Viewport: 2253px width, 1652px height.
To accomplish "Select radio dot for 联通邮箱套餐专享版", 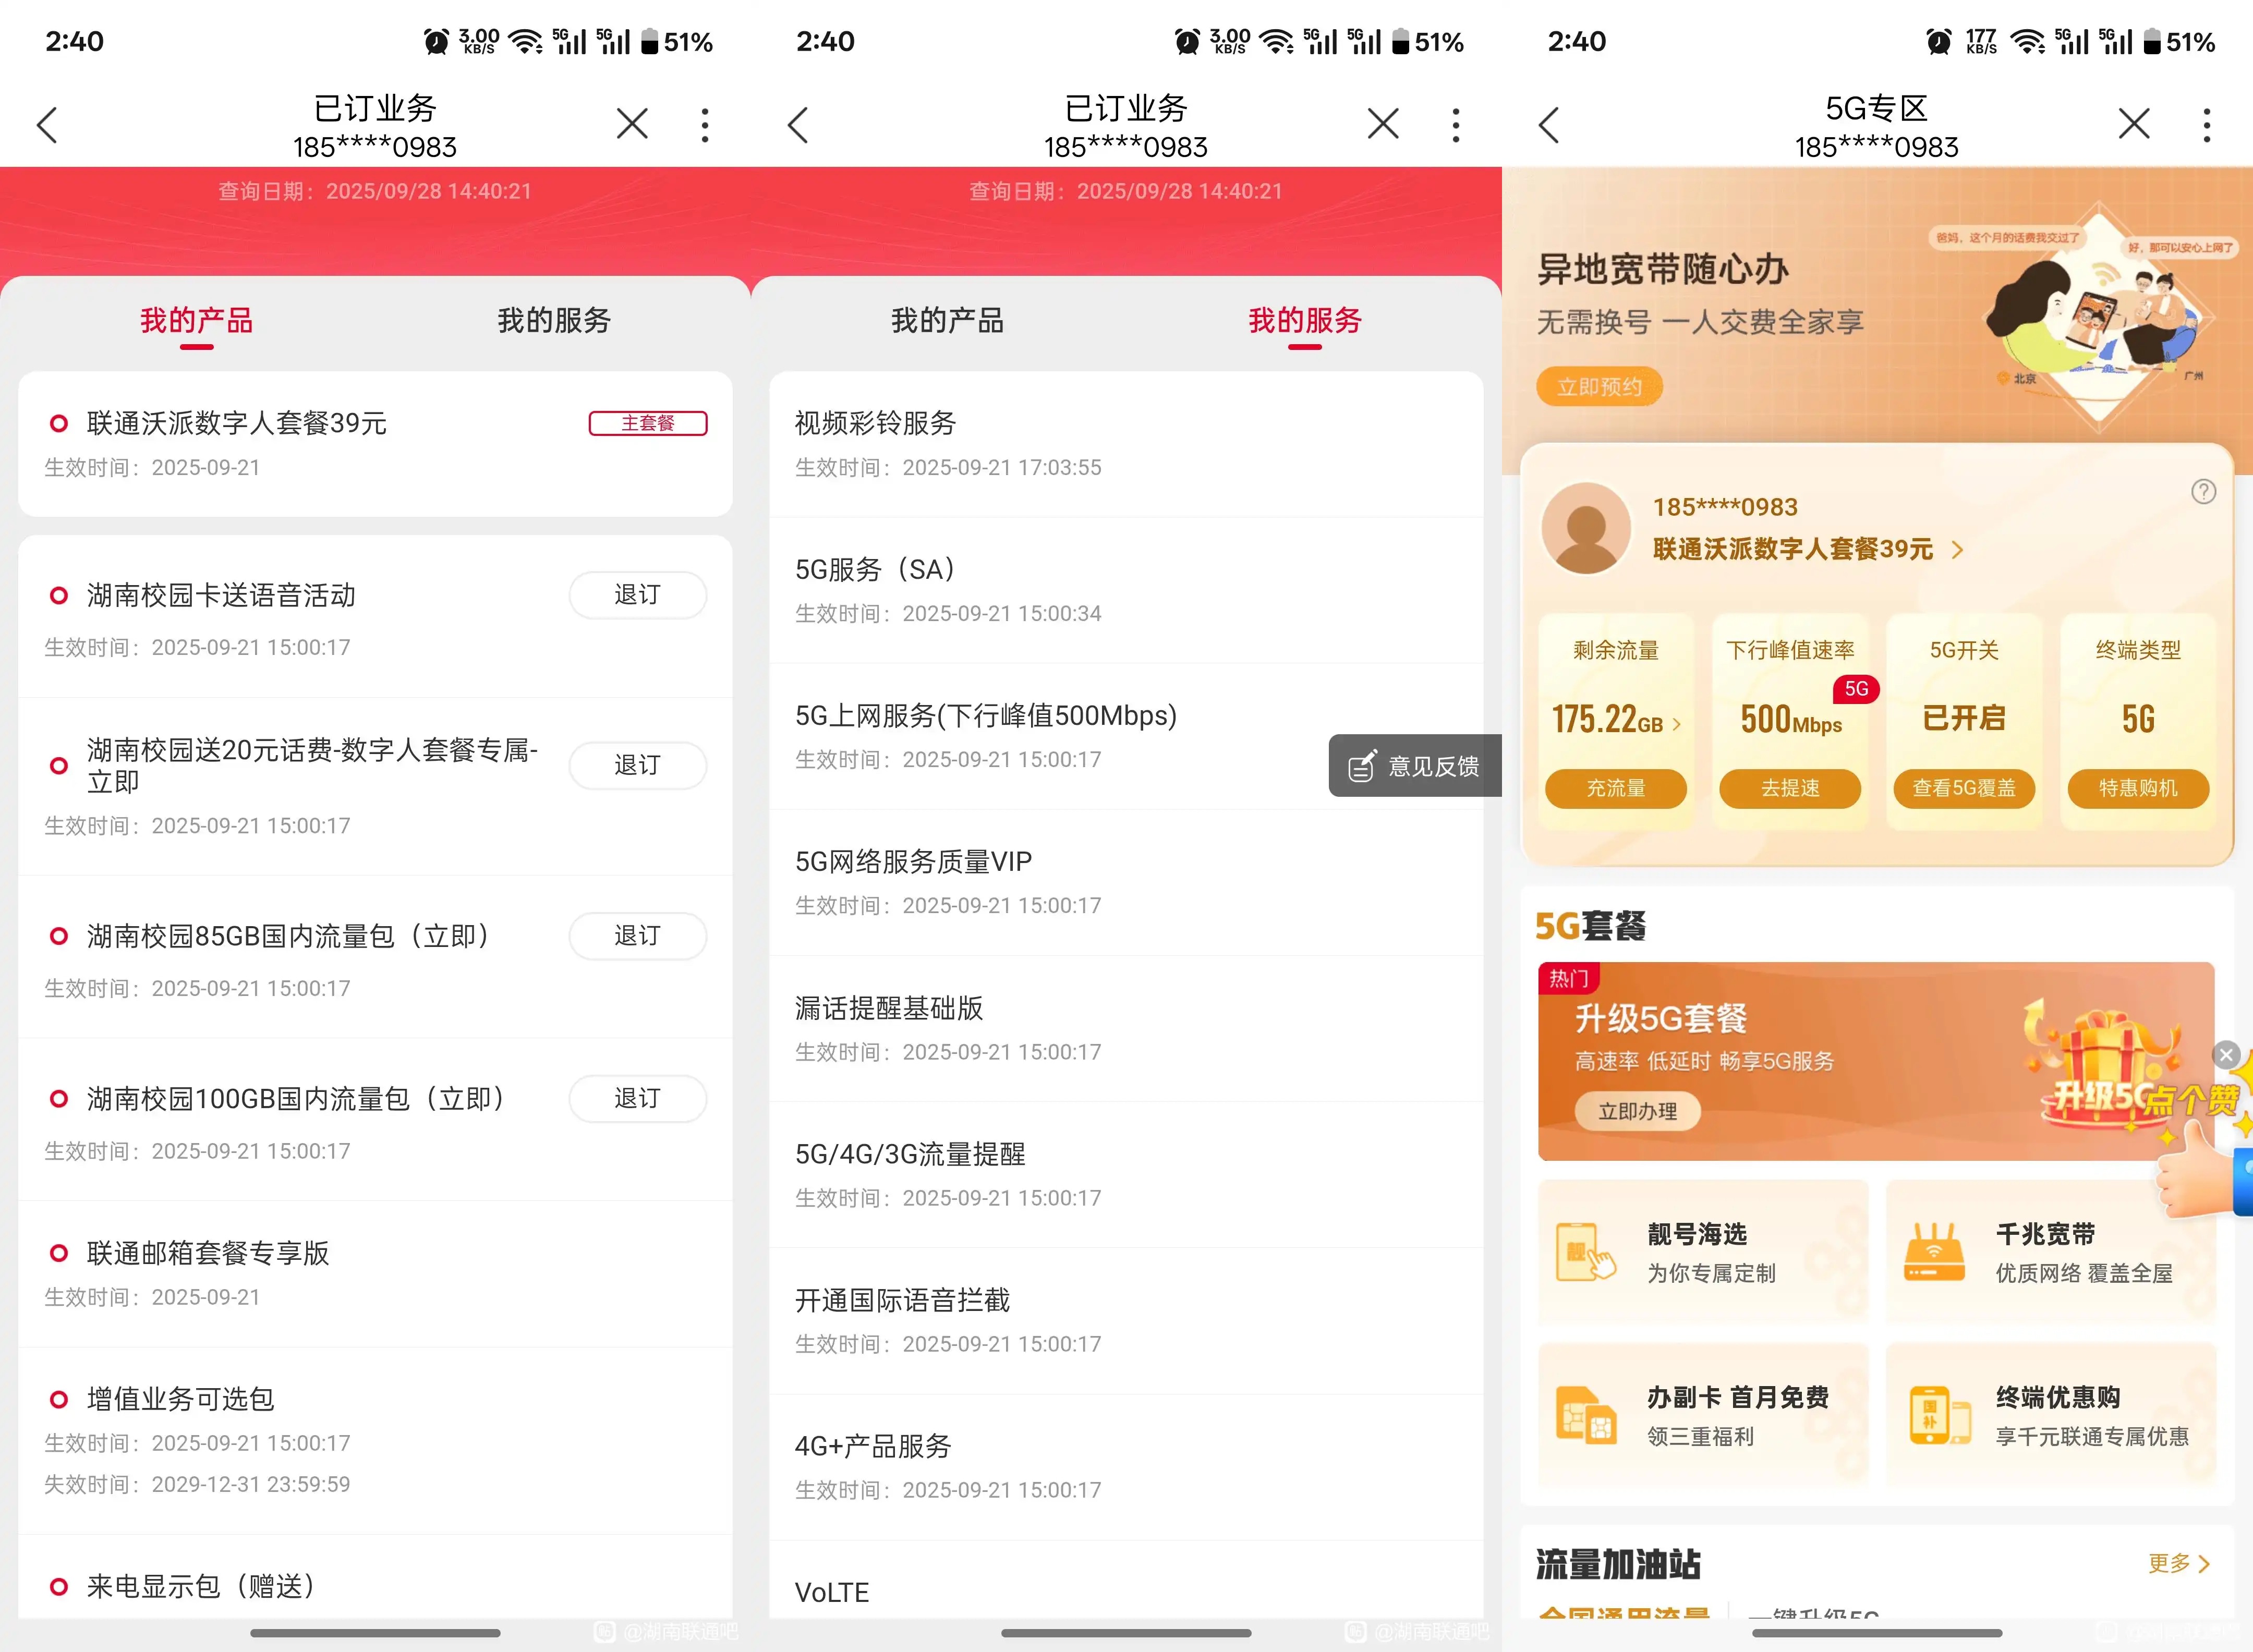I will tap(59, 1253).
